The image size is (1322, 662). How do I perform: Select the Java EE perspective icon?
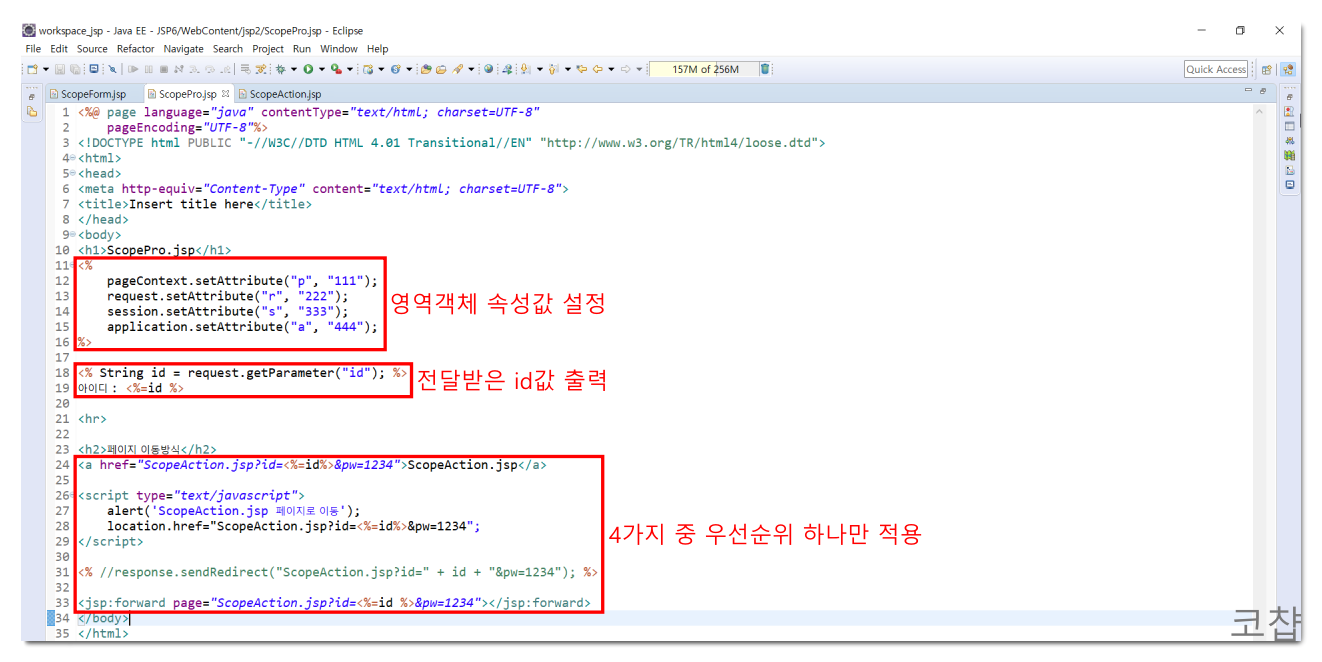pos(1288,70)
